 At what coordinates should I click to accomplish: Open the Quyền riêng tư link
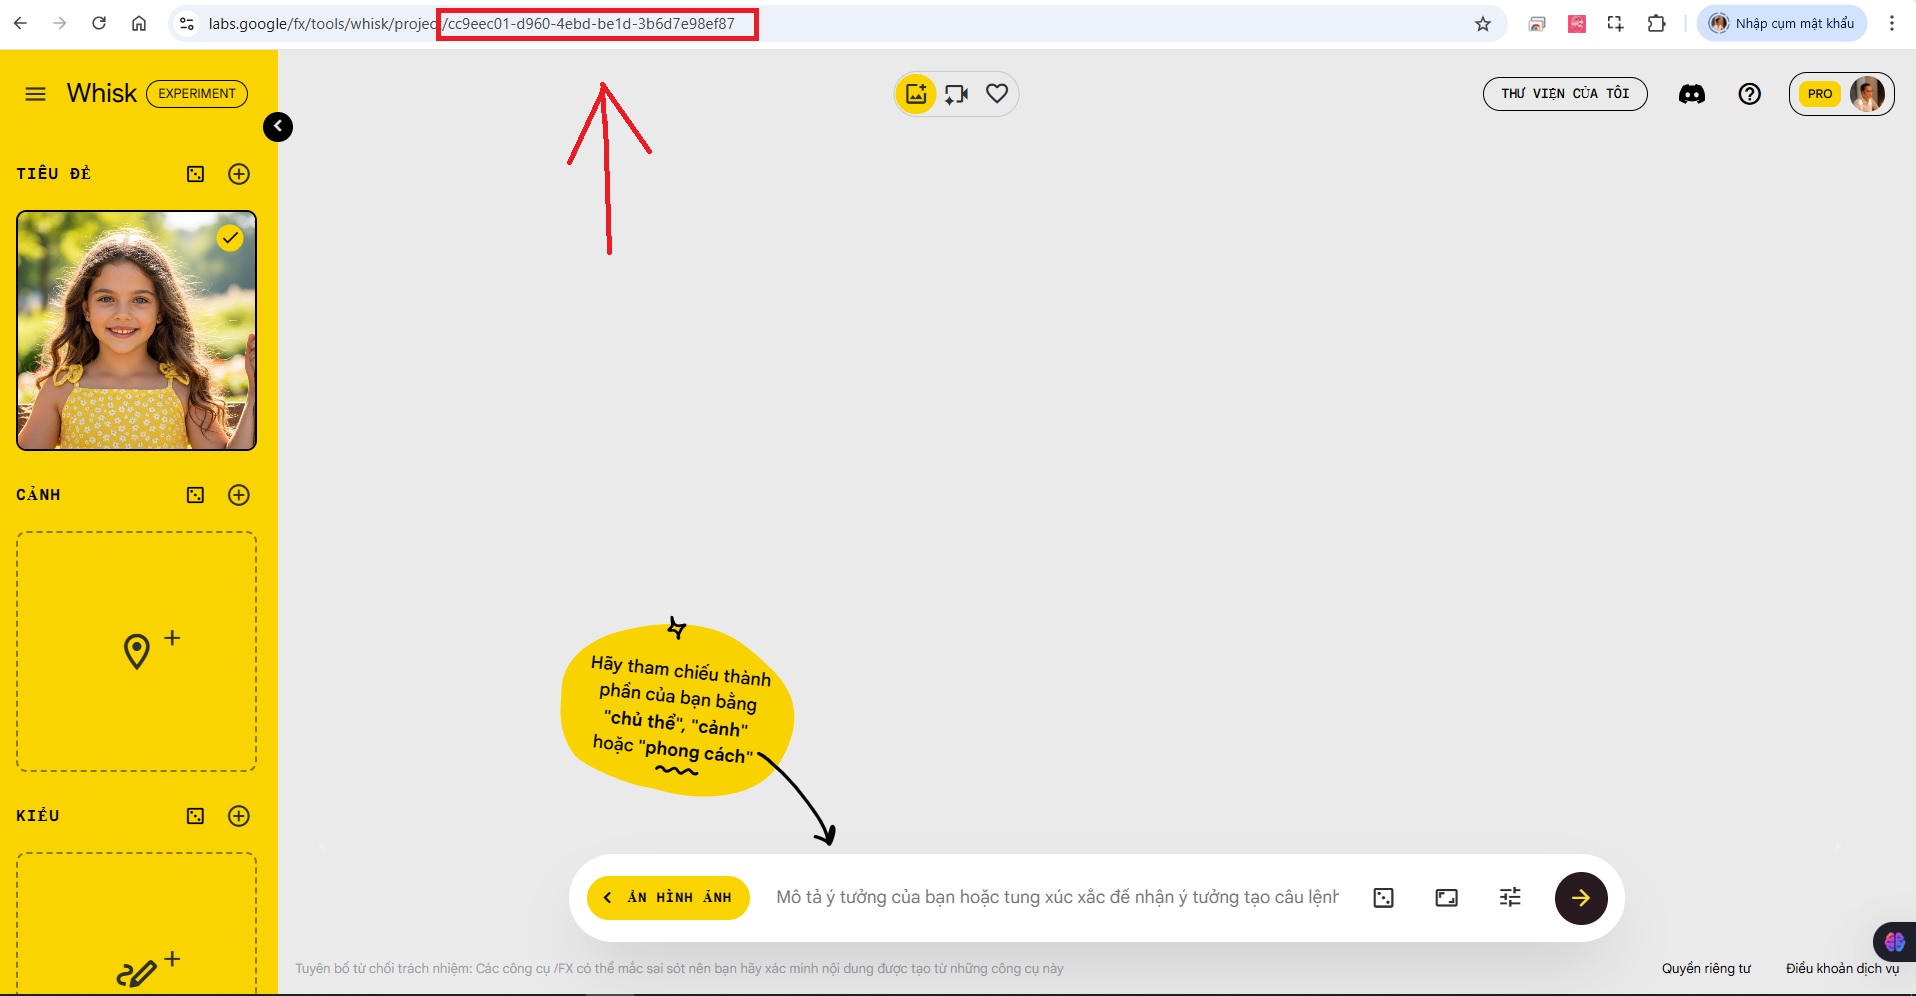point(1706,968)
